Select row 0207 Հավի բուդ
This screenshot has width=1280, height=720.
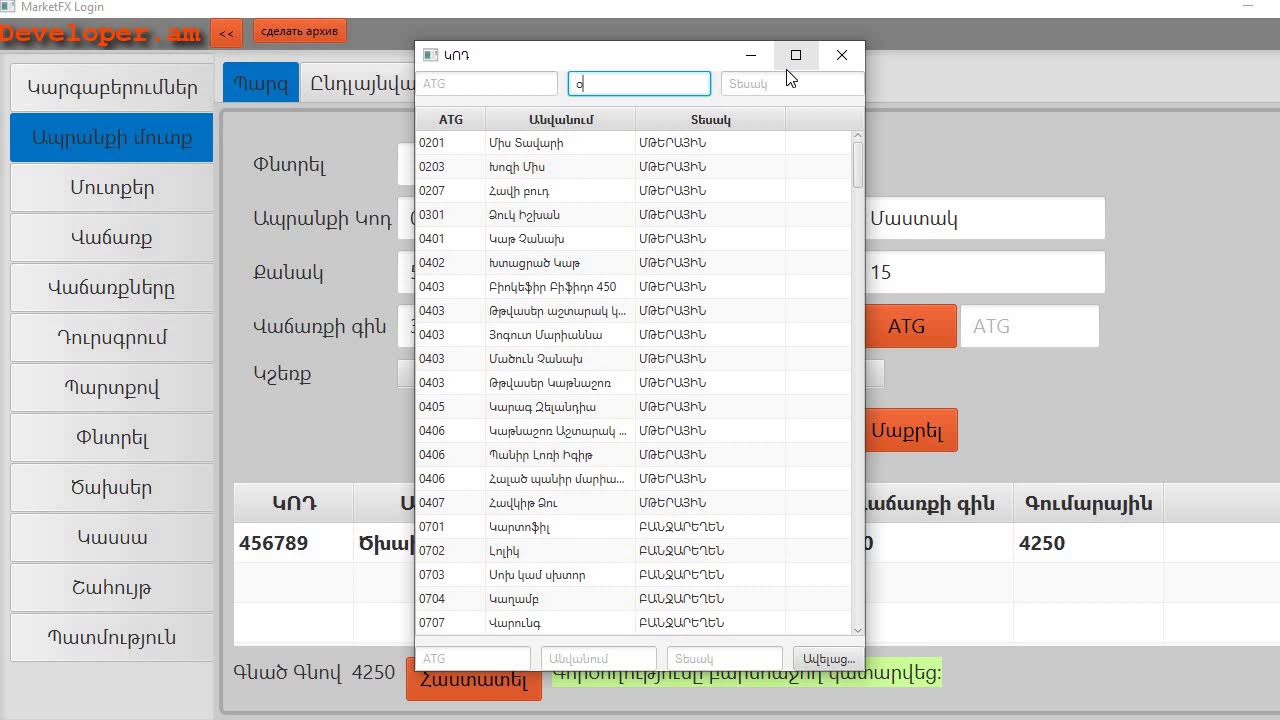click(x=634, y=191)
